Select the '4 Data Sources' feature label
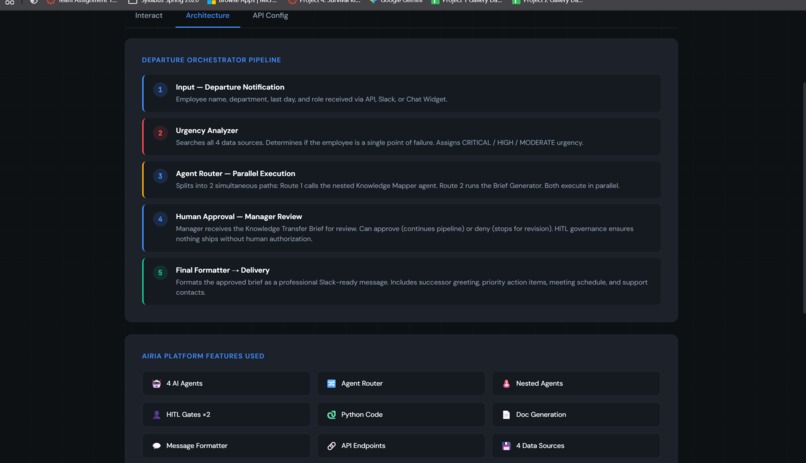 click(x=540, y=446)
